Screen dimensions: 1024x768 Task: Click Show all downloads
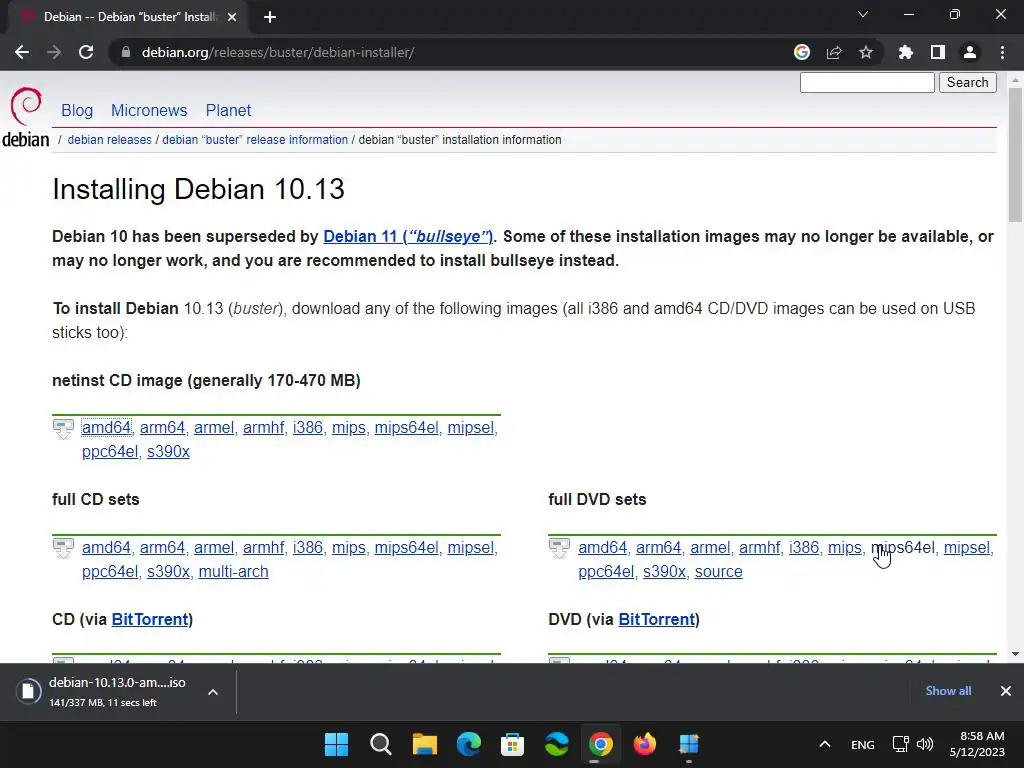tap(948, 691)
